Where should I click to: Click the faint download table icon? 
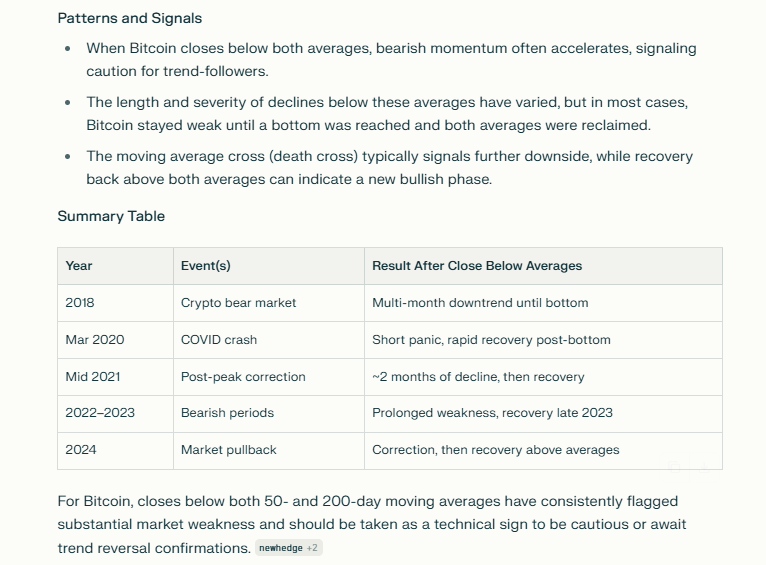point(704,466)
